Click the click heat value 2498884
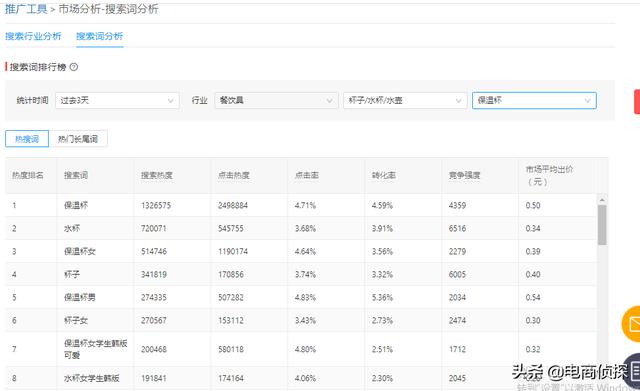Screen dimensions: 640x391 [x=233, y=205]
